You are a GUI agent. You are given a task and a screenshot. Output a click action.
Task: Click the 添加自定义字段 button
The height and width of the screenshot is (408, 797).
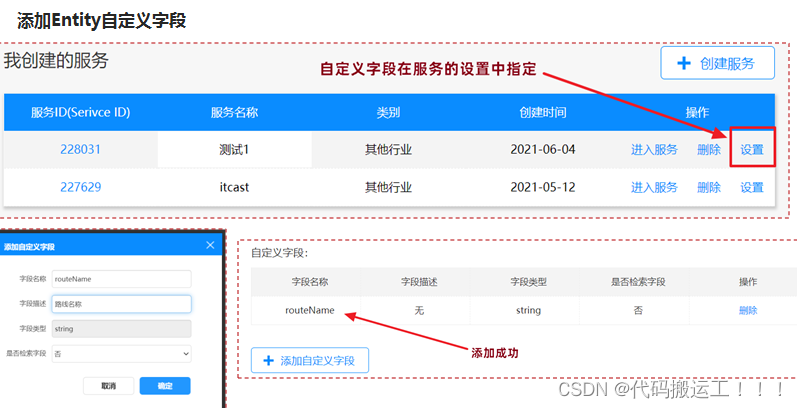click(309, 360)
